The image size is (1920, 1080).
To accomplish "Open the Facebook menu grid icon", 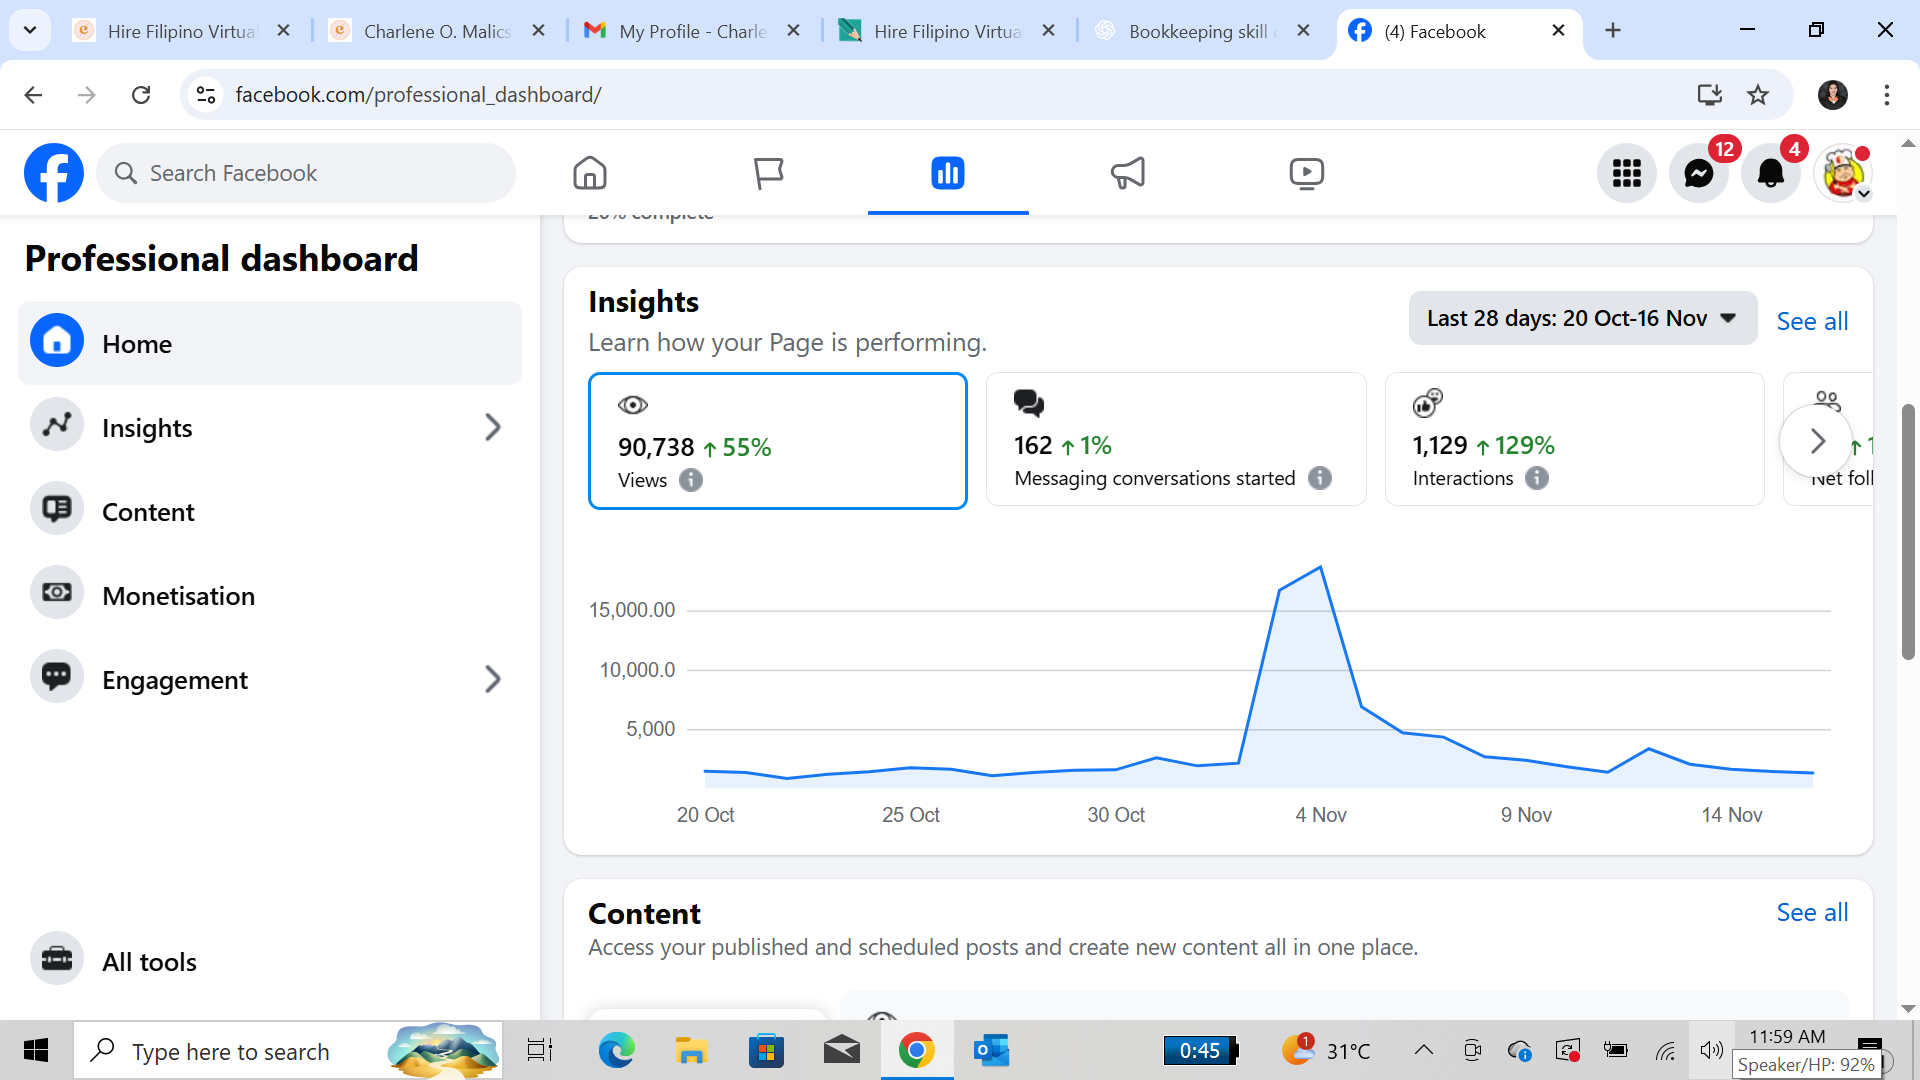I will tap(1626, 173).
